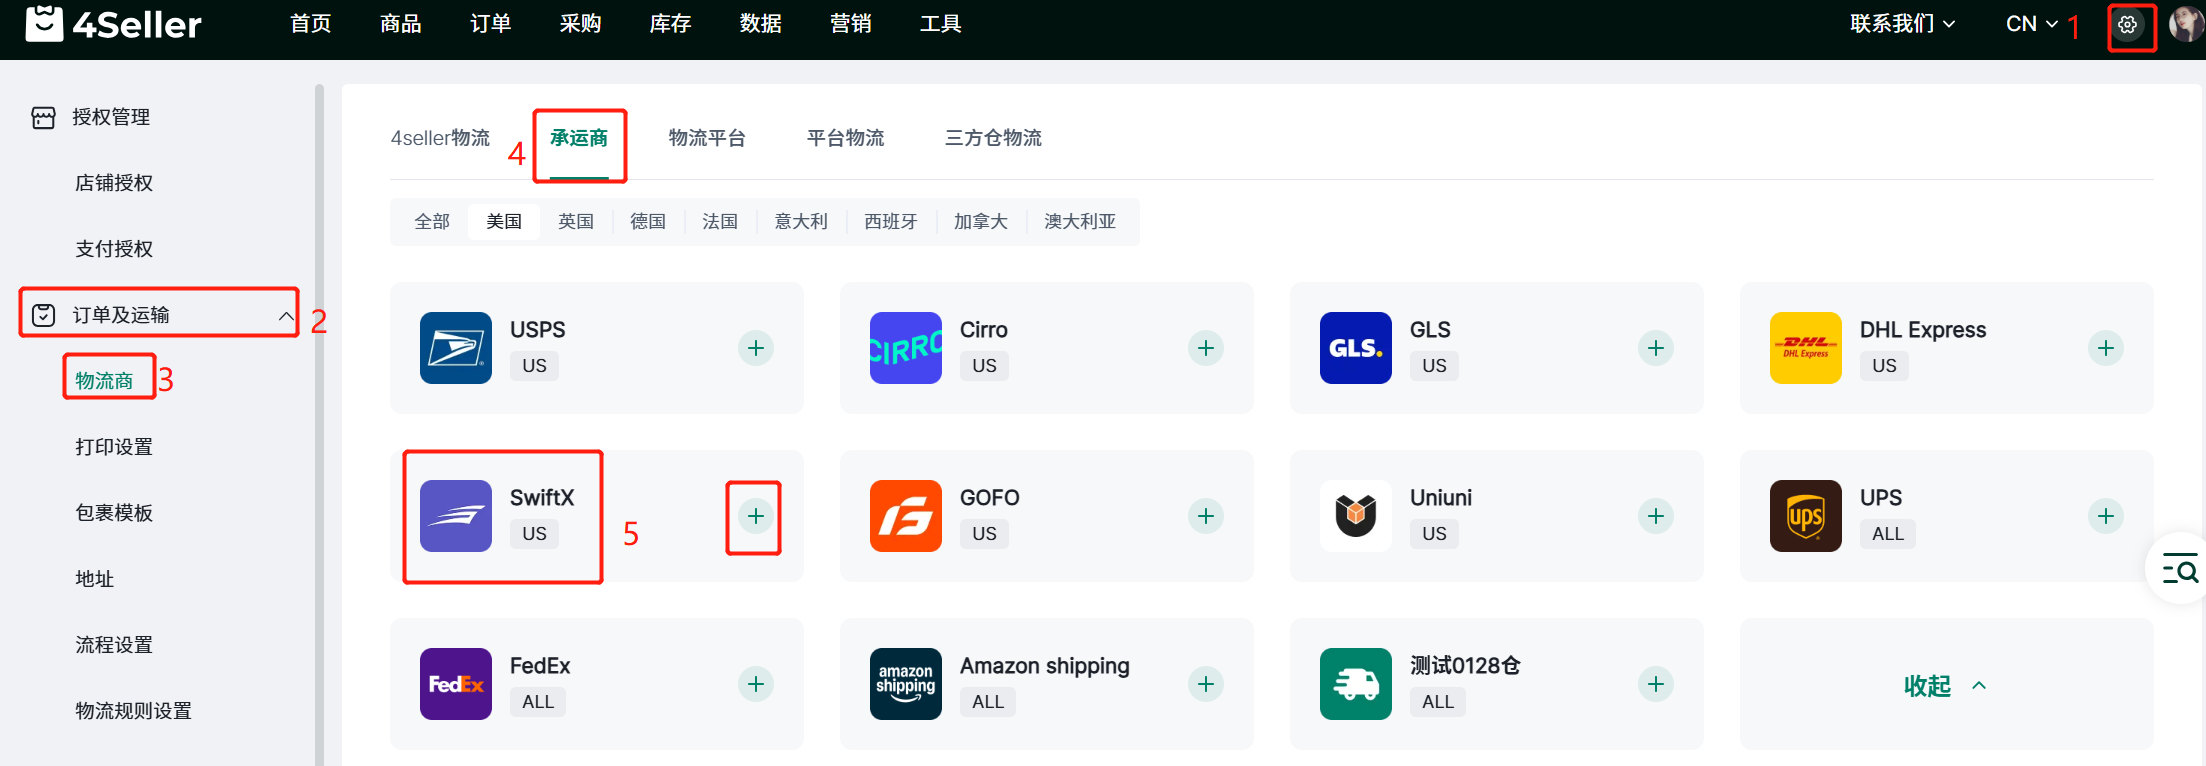The image size is (2206, 766).
Task: Add FedEx carrier with plus icon
Action: (756, 684)
